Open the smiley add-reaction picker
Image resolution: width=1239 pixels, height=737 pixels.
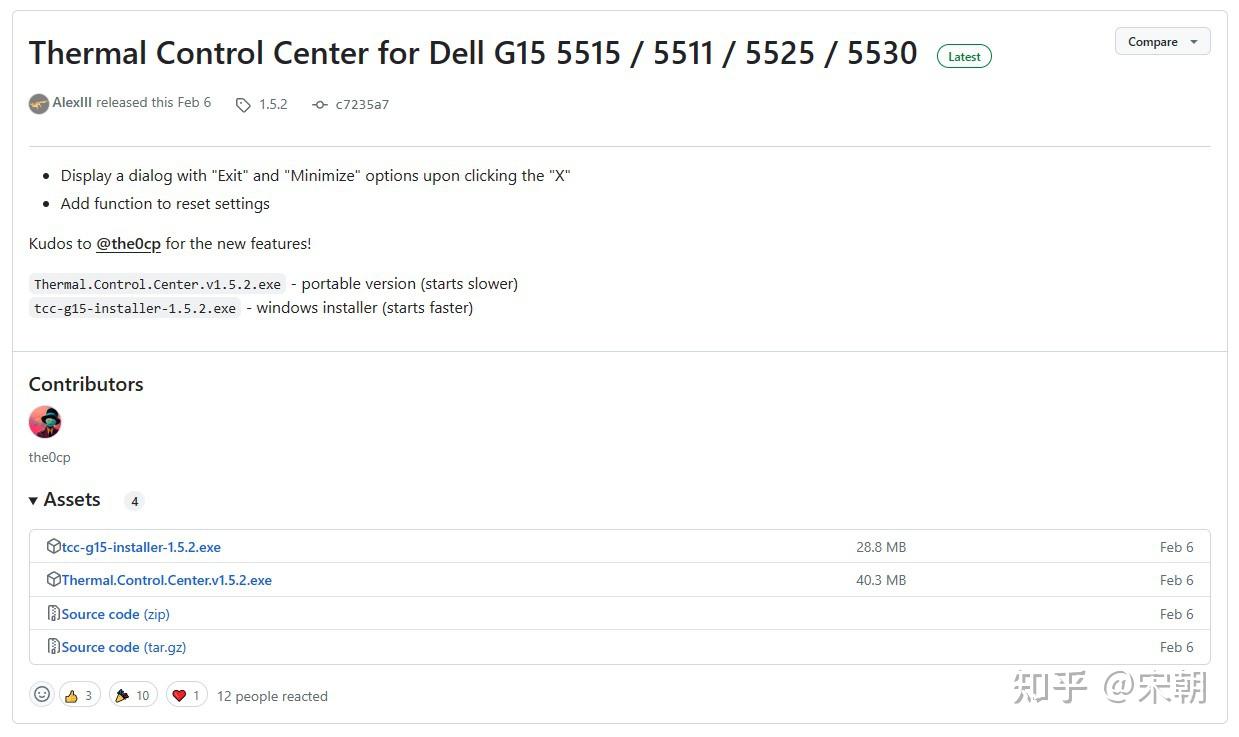pyautogui.click(x=42, y=695)
